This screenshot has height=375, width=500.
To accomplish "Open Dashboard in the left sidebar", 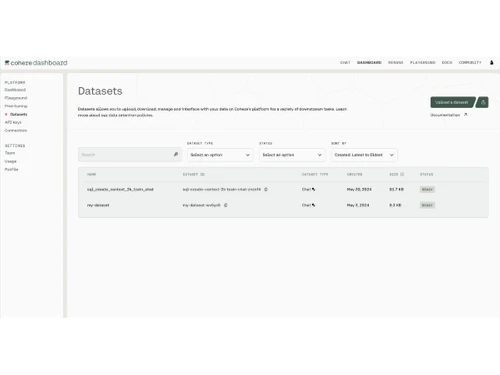I will (15, 90).
